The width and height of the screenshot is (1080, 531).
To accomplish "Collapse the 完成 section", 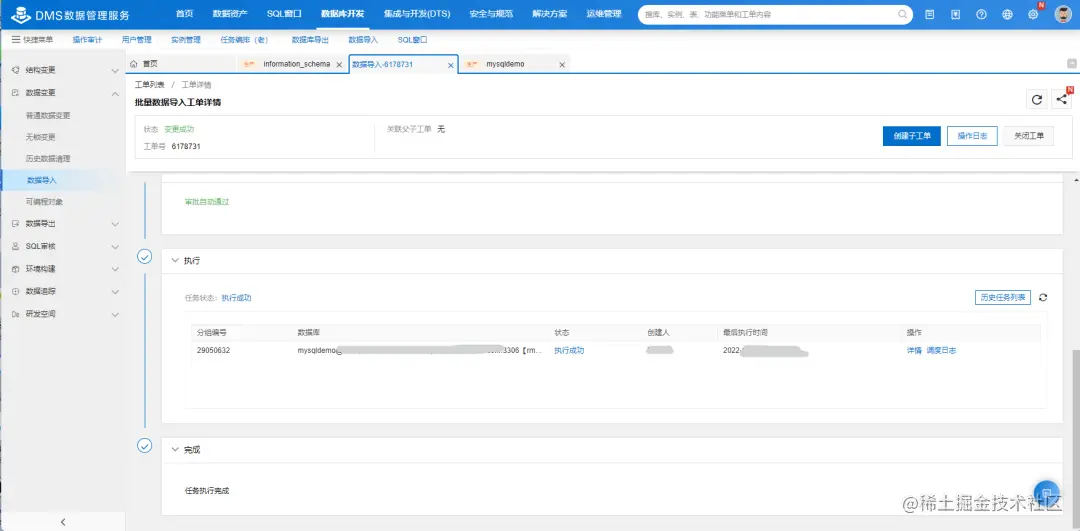I will [x=174, y=450].
